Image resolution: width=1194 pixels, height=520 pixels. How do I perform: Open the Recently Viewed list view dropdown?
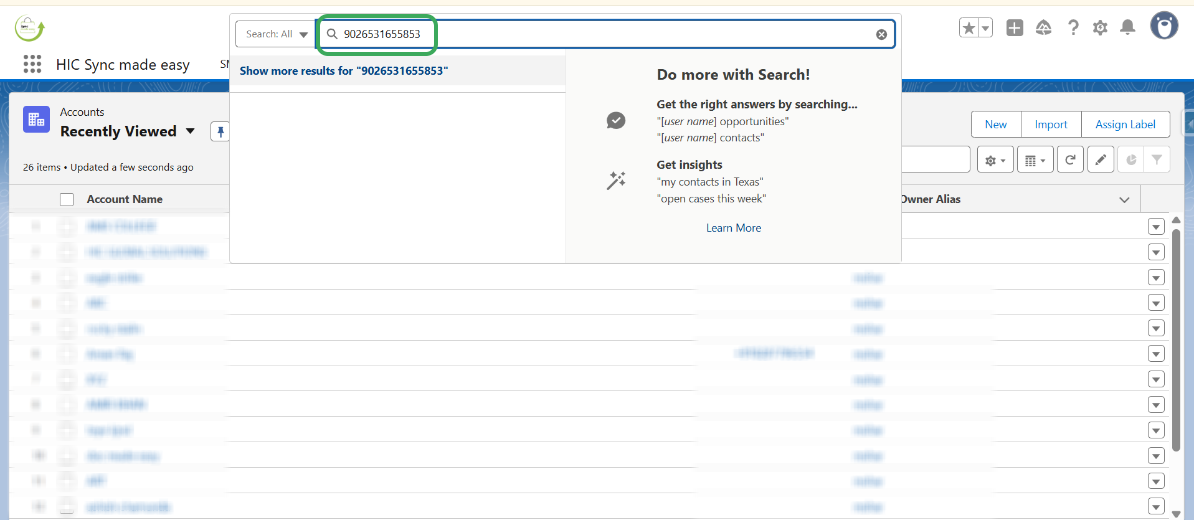pyautogui.click(x=187, y=132)
